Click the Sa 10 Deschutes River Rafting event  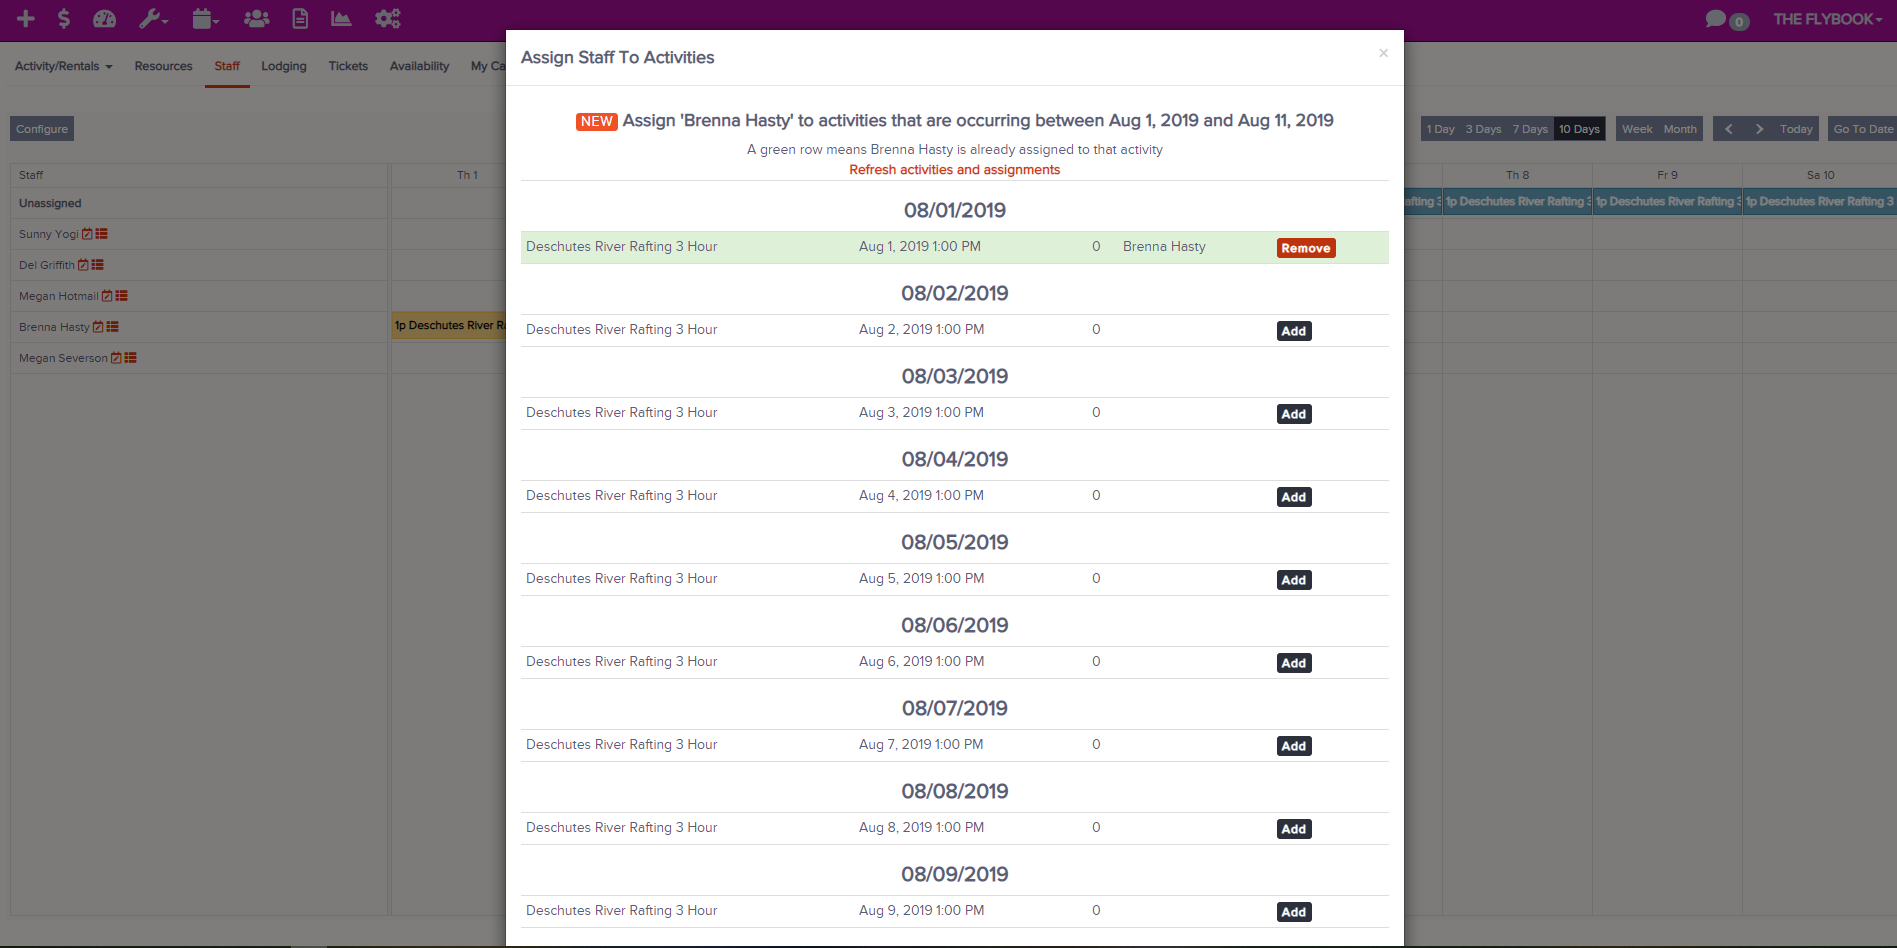click(x=1819, y=201)
